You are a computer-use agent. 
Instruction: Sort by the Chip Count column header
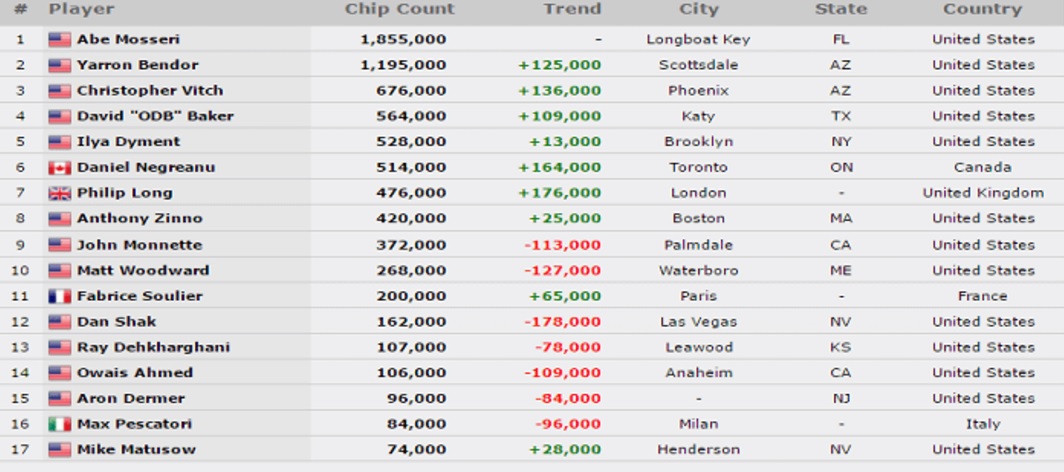point(400,9)
